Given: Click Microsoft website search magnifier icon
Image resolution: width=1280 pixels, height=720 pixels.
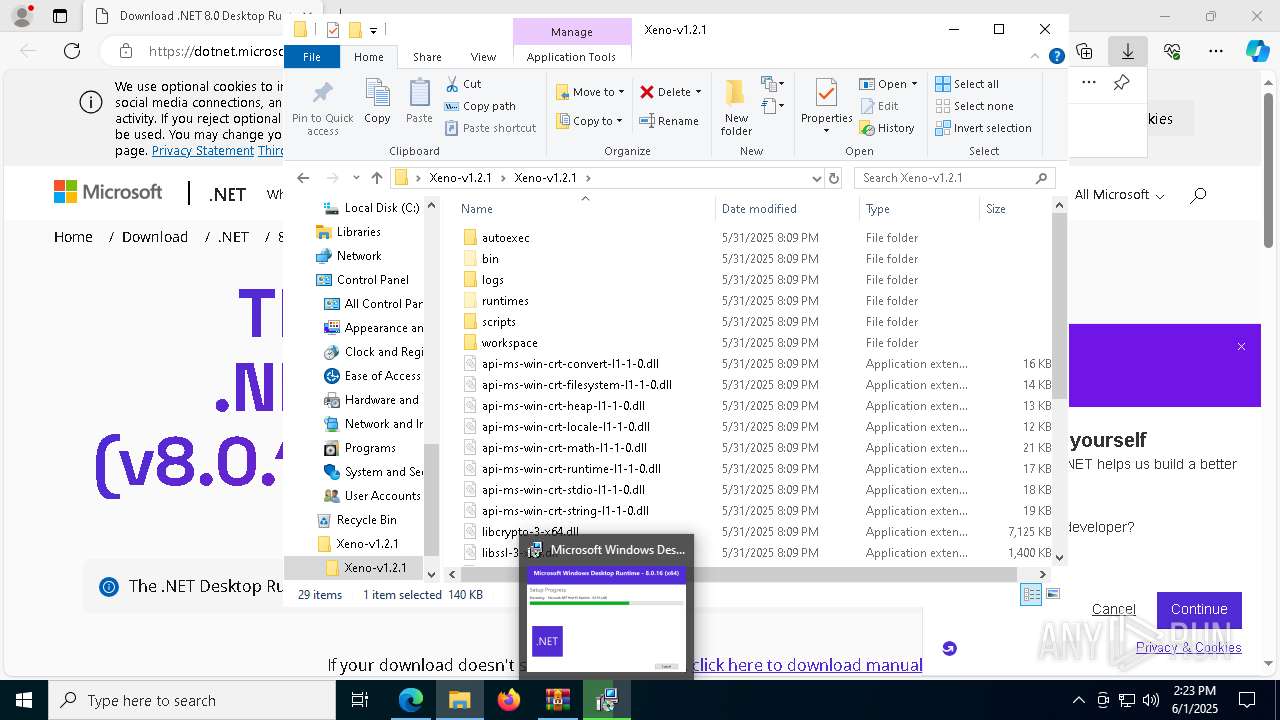Looking at the screenshot, I should pos(1198,195).
